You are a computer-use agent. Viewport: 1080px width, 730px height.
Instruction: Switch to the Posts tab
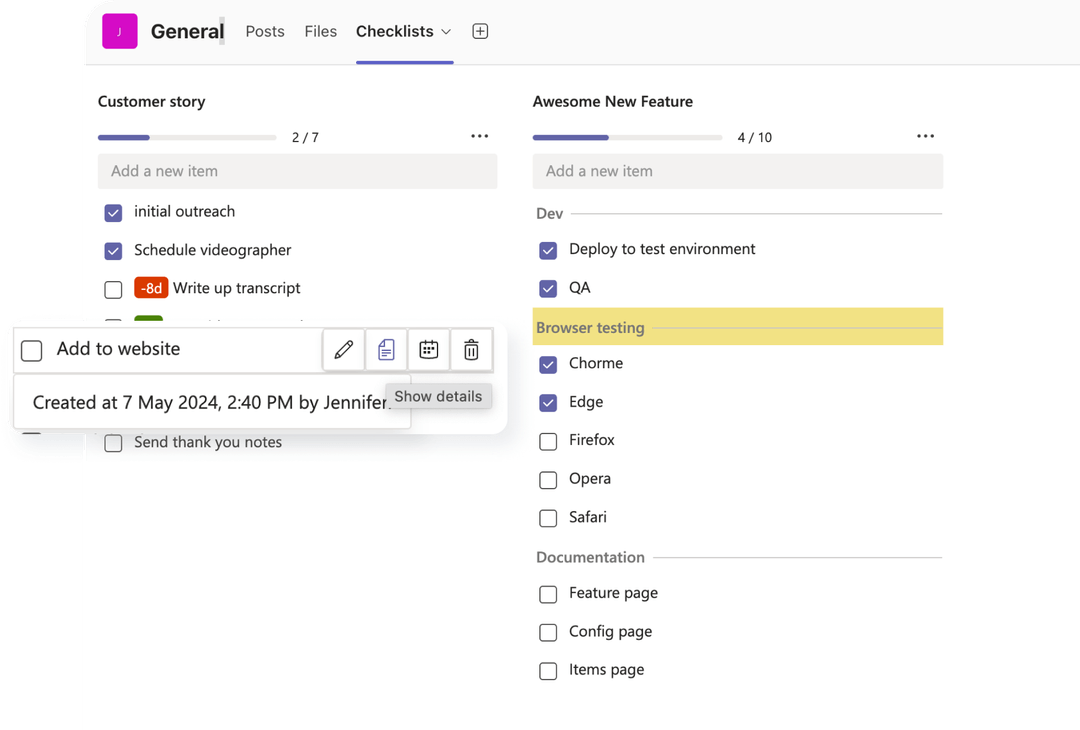pos(264,31)
